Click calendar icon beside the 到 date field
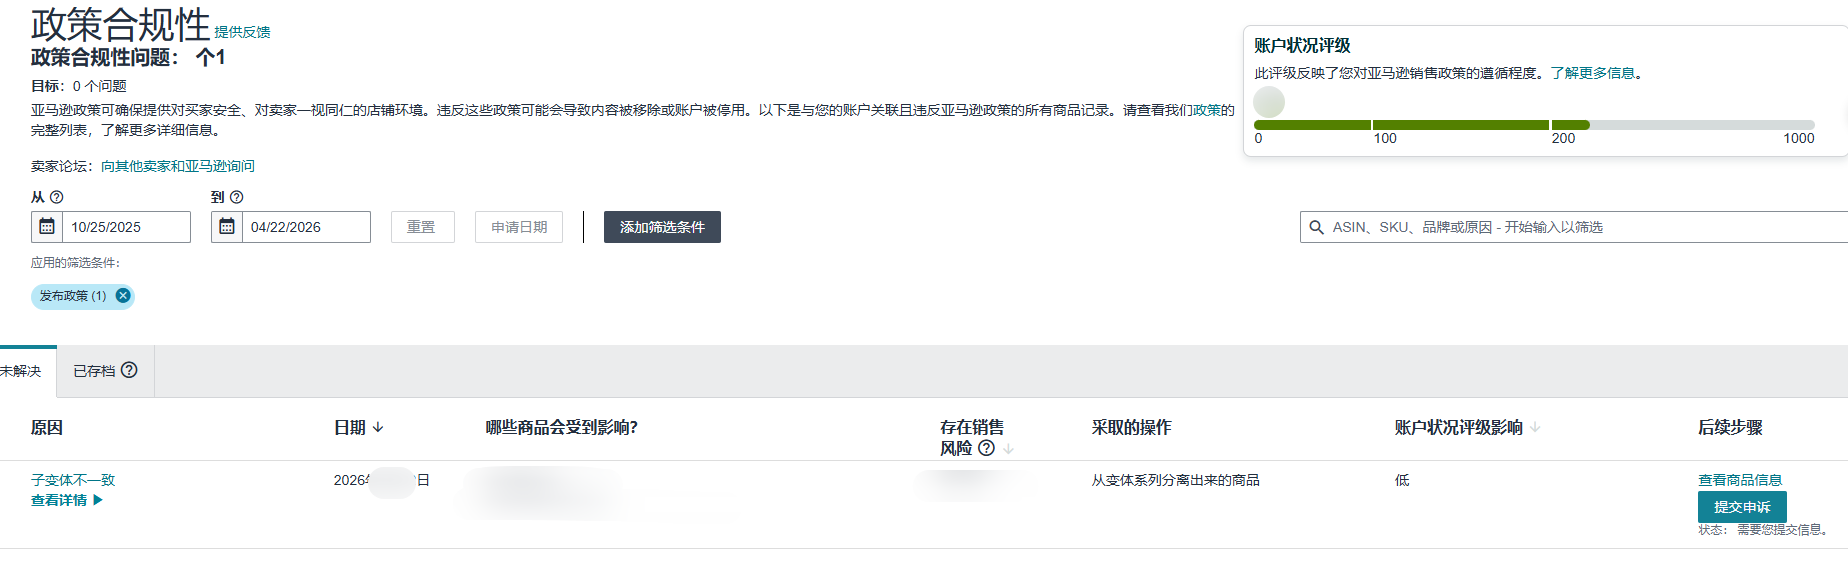Viewport: 1848px width, 573px height. tap(227, 227)
